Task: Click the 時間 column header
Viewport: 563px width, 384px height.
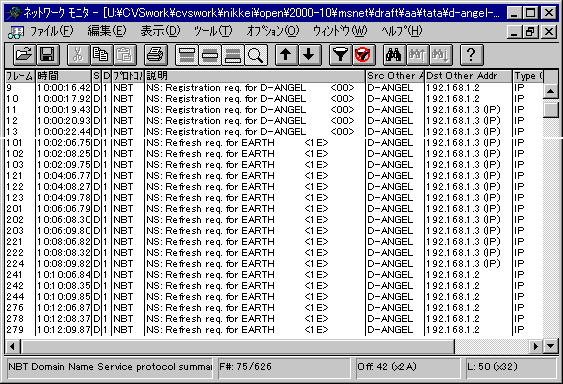Action: 64,76
